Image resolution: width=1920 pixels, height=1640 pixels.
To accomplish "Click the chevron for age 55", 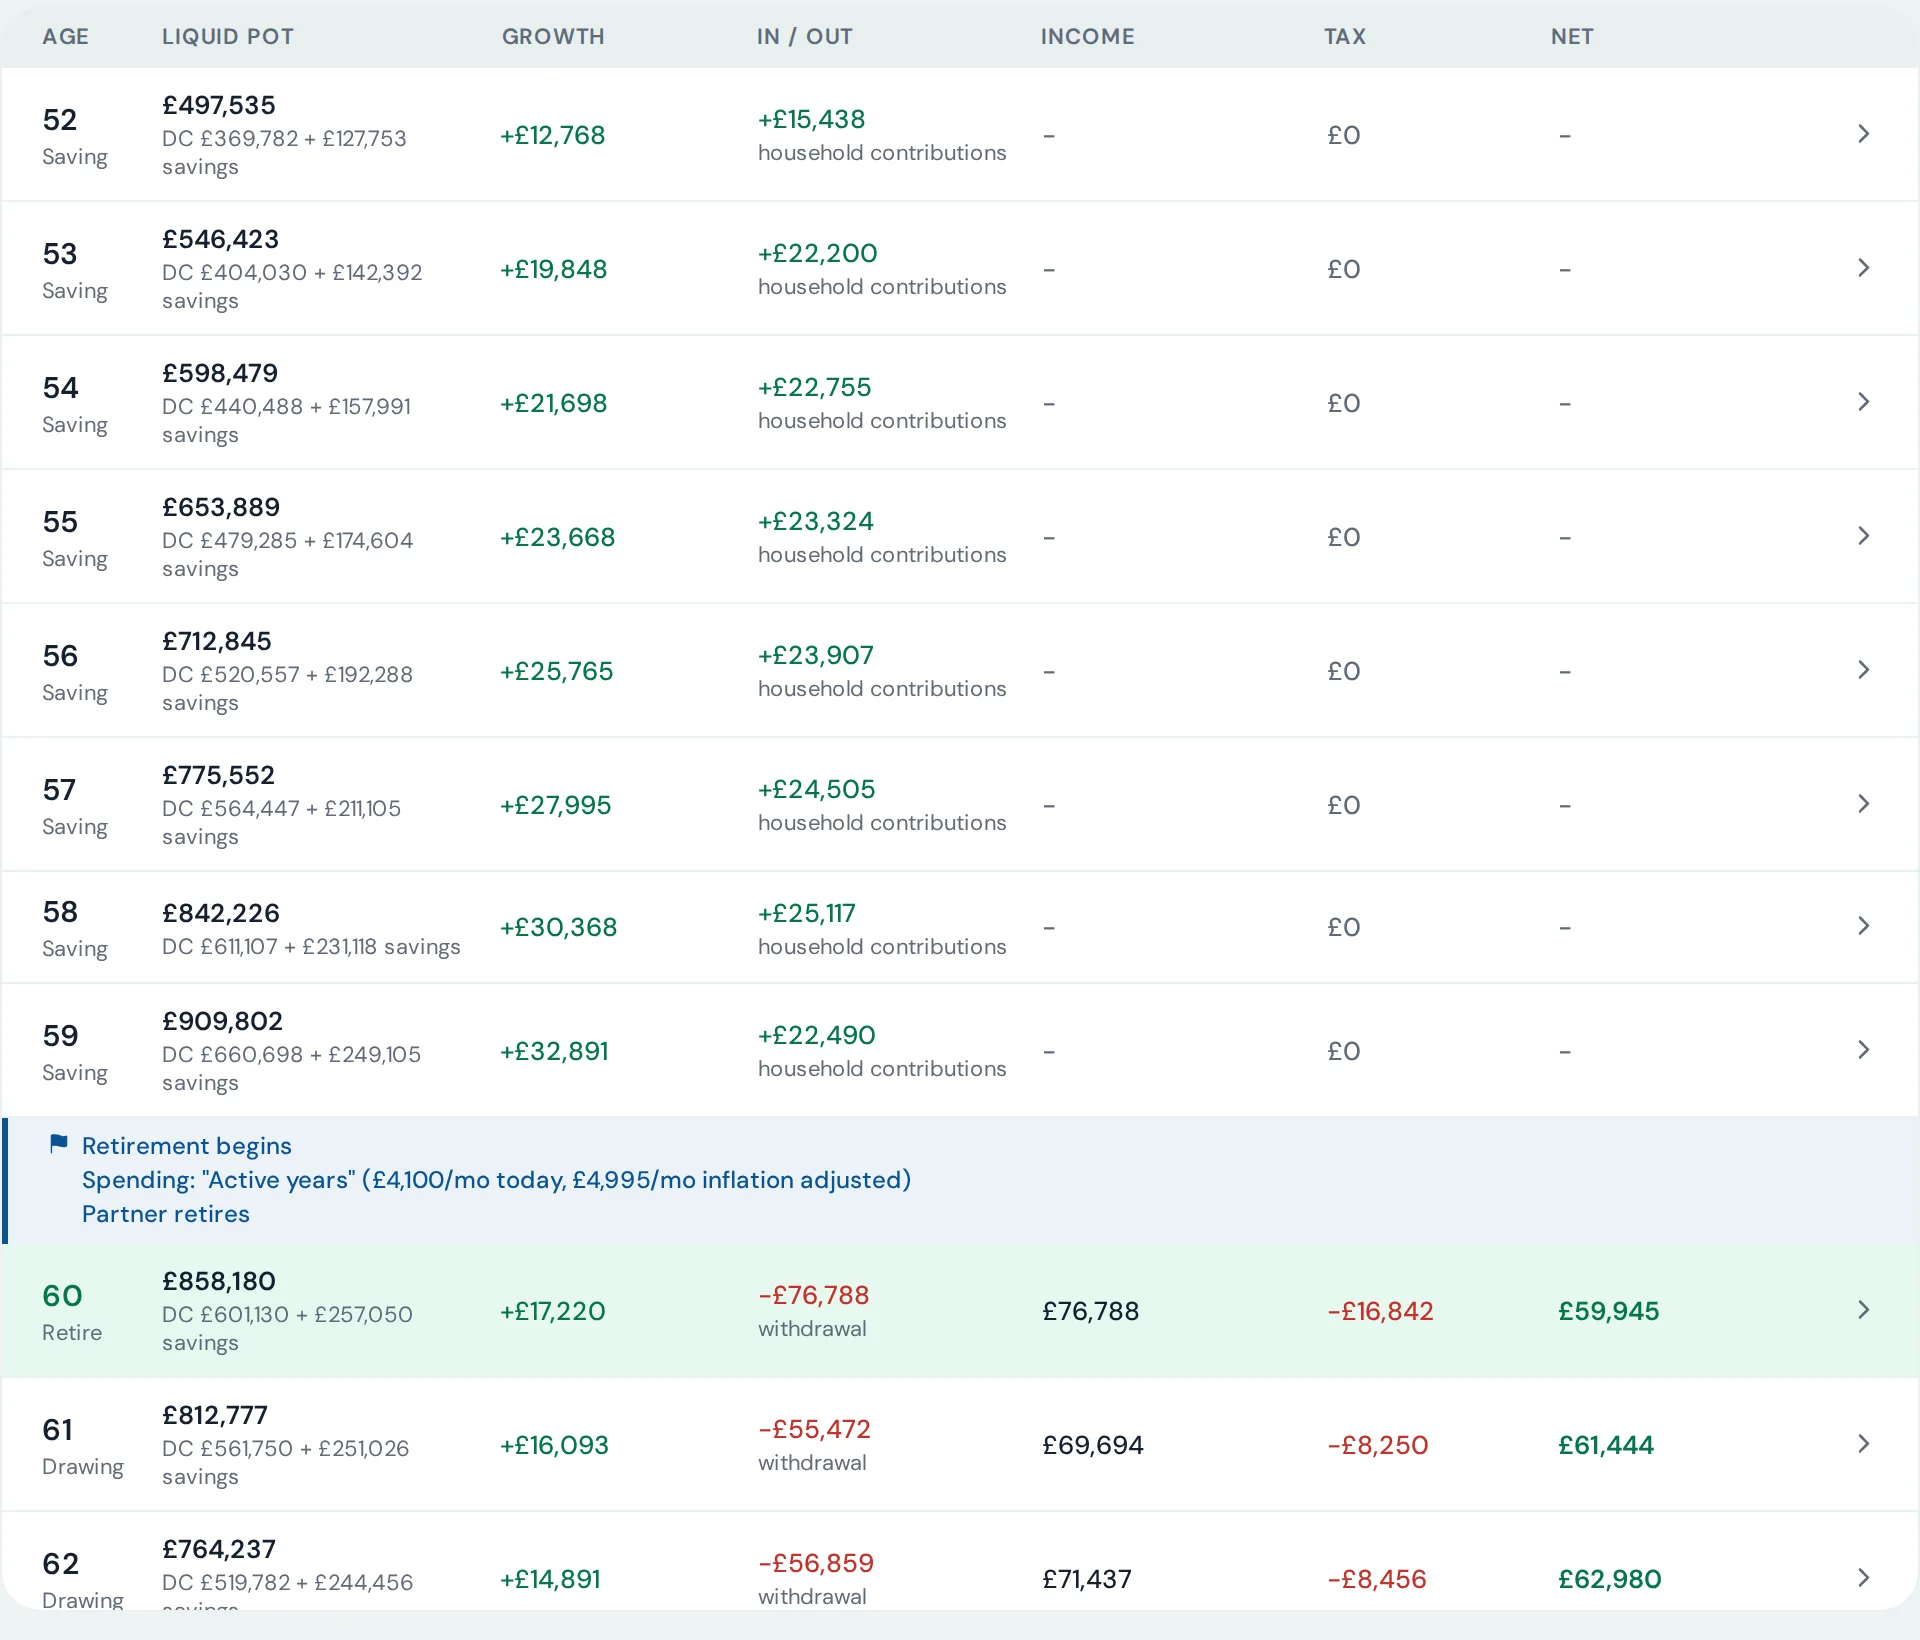I will [x=1863, y=536].
